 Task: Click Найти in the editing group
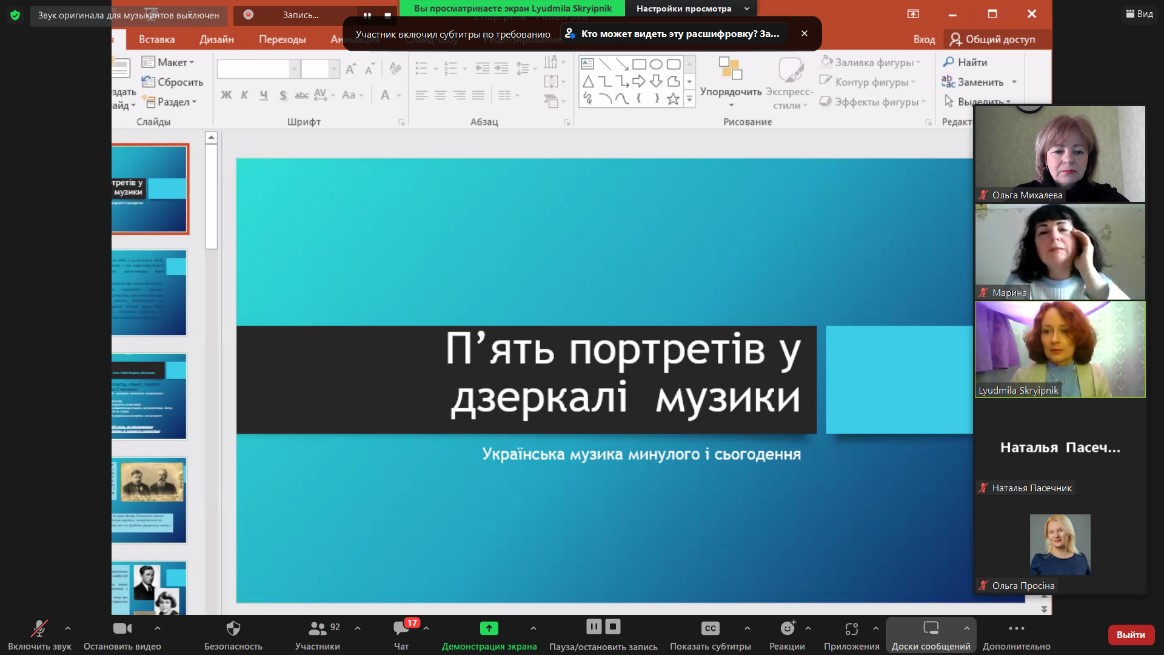(x=965, y=62)
